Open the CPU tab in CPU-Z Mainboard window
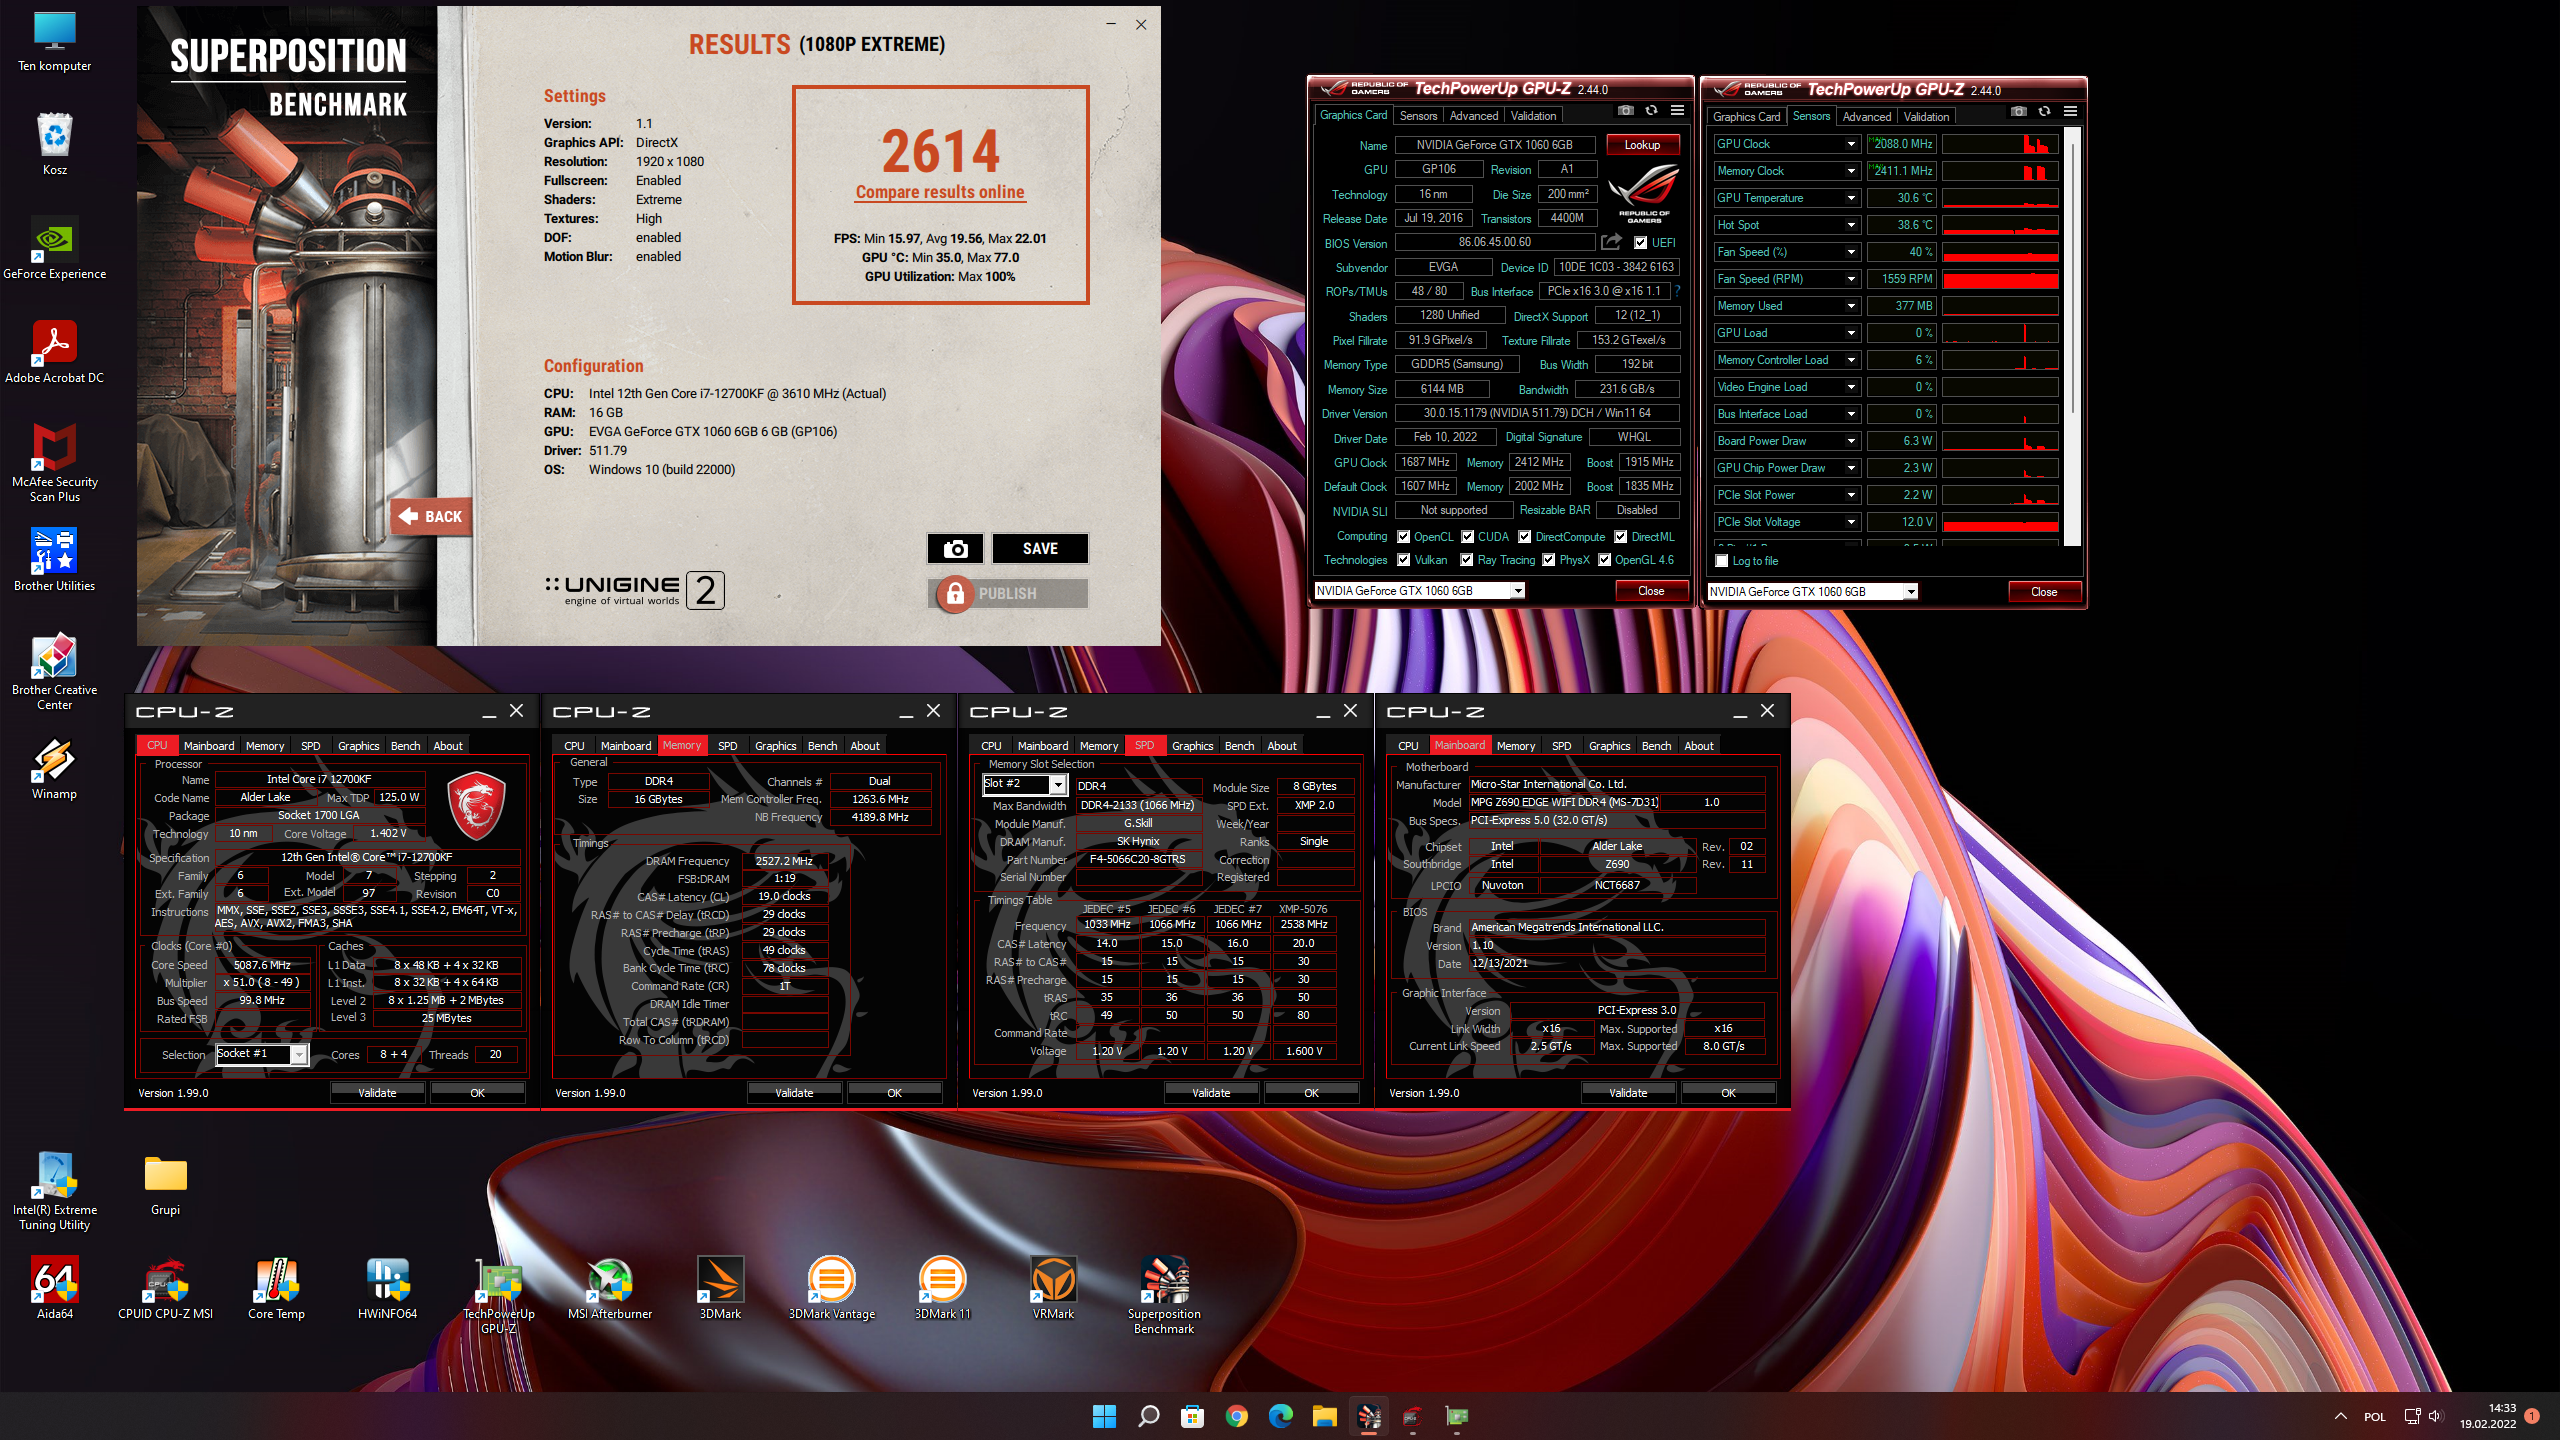2560x1440 pixels. [x=1408, y=746]
